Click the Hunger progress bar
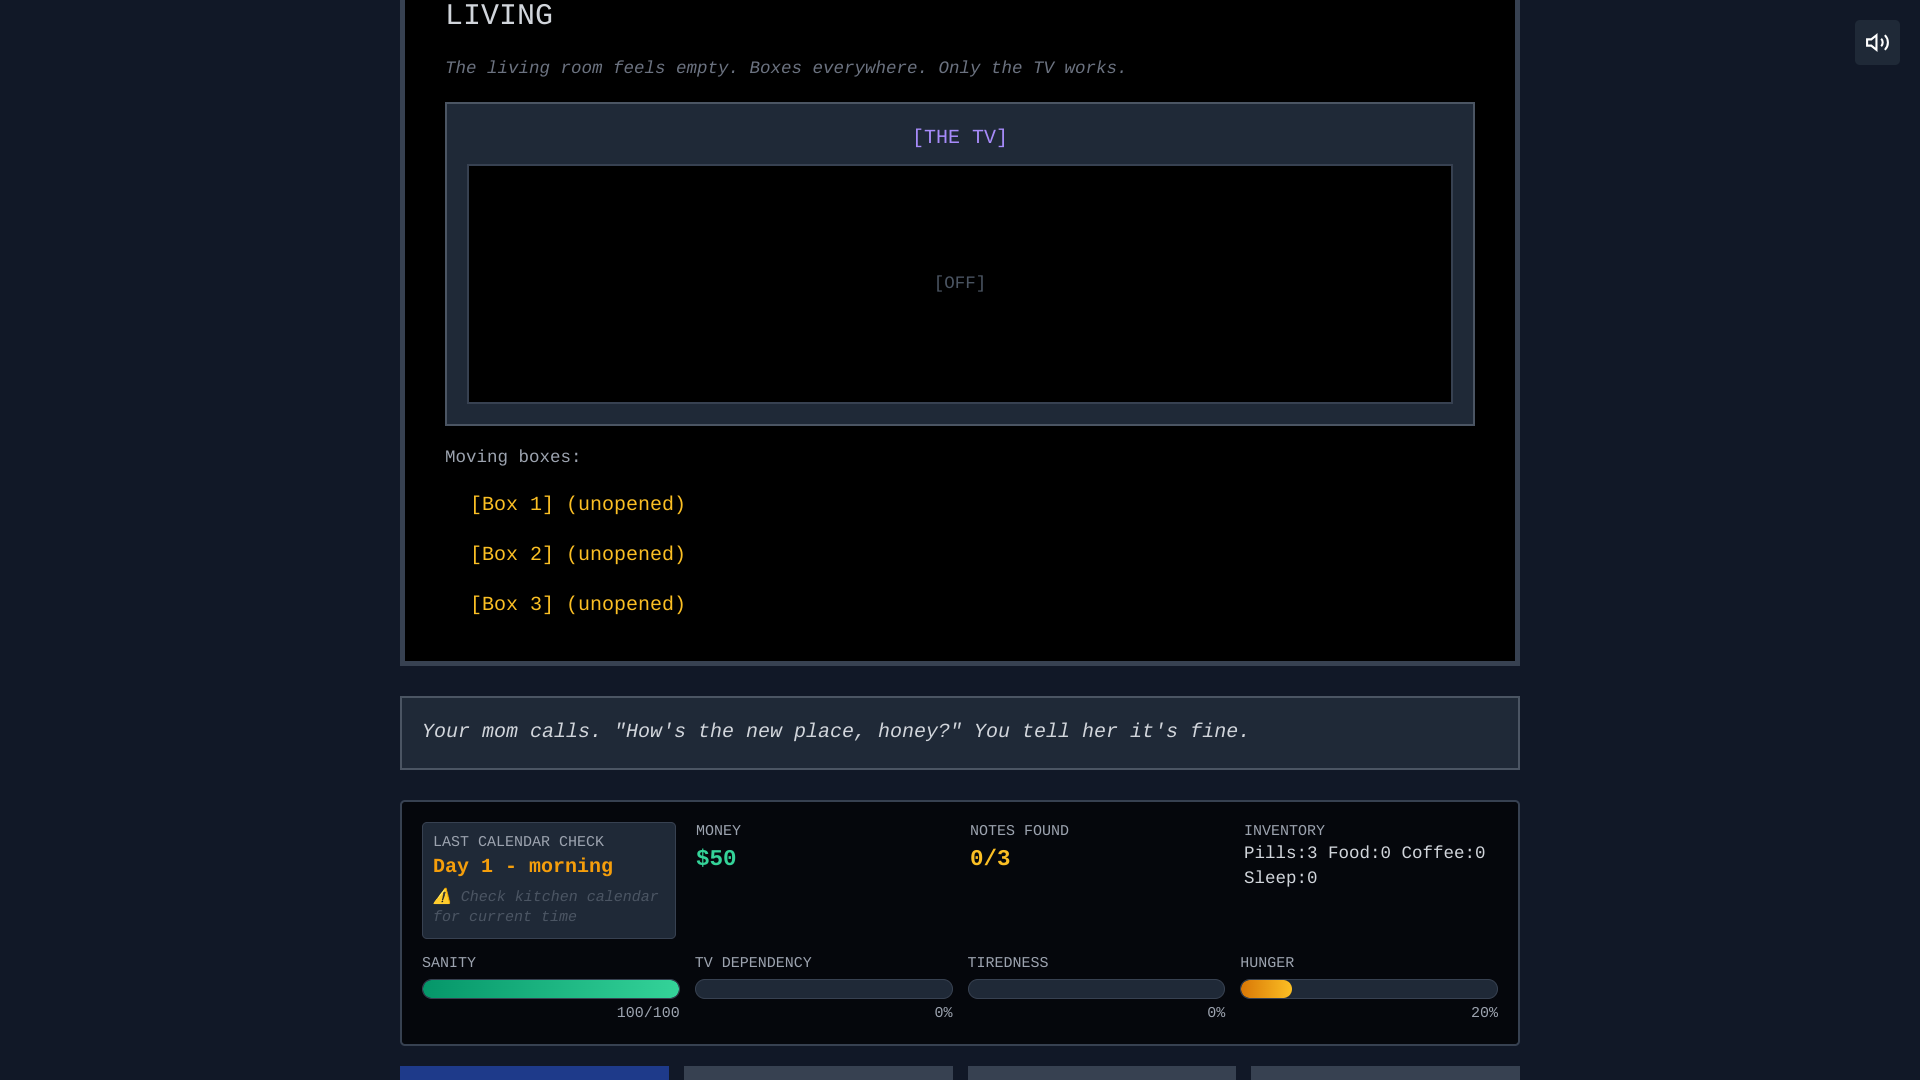The image size is (1920, 1080). tap(1369, 989)
